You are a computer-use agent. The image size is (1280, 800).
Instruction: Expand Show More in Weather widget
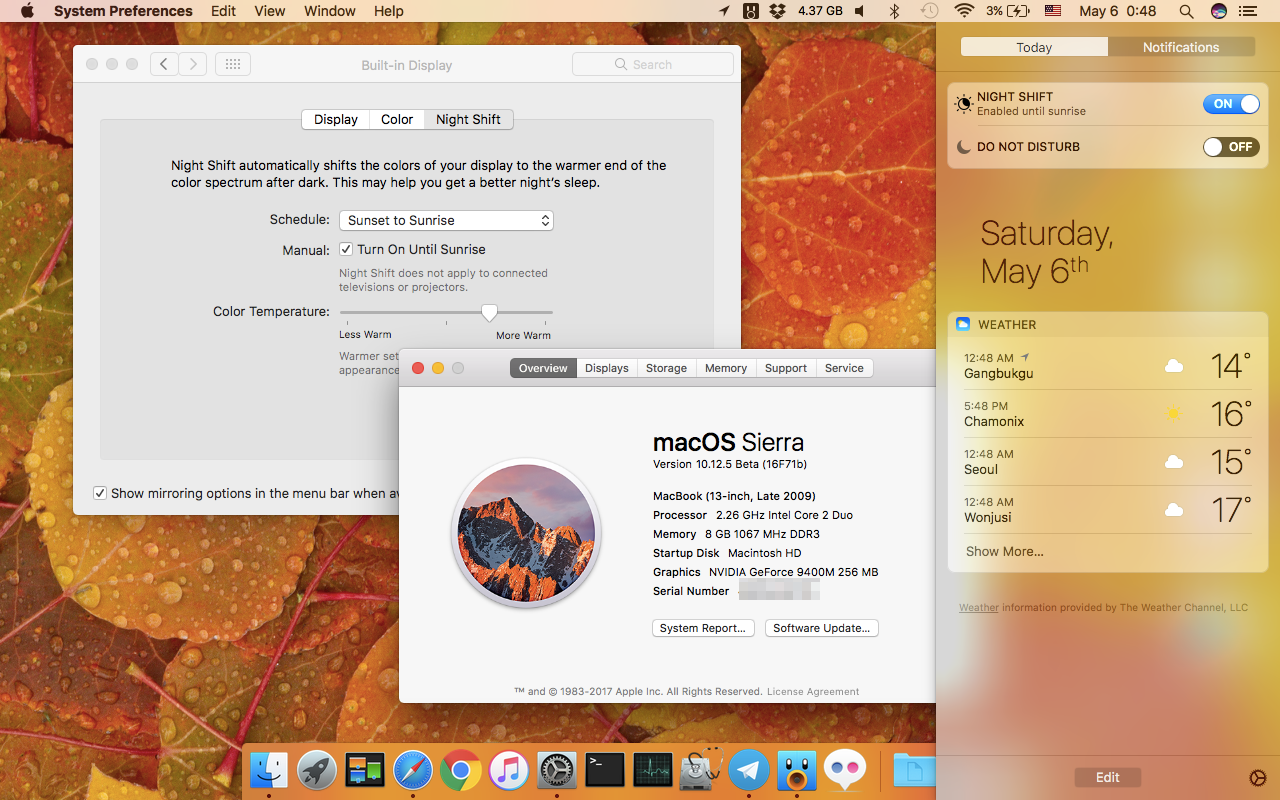[x=1004, y=551]
